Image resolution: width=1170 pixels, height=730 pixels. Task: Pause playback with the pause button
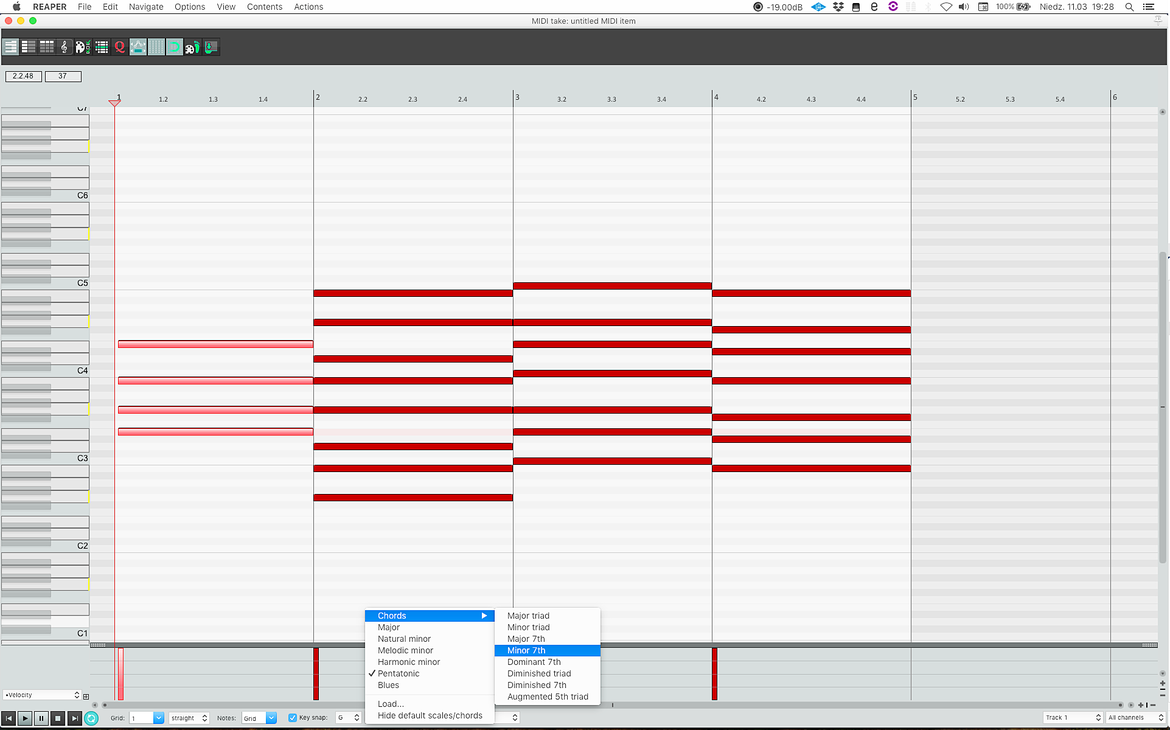42,718
